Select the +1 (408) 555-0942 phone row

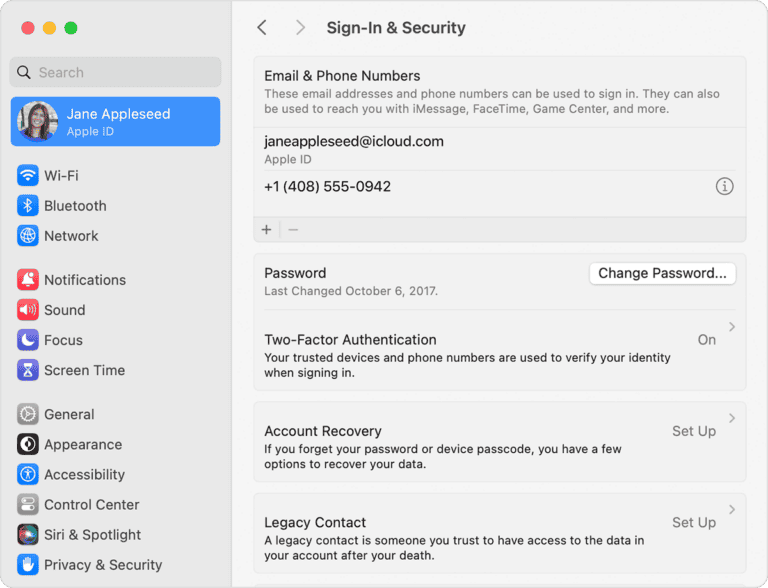click(x=500, y=187)
